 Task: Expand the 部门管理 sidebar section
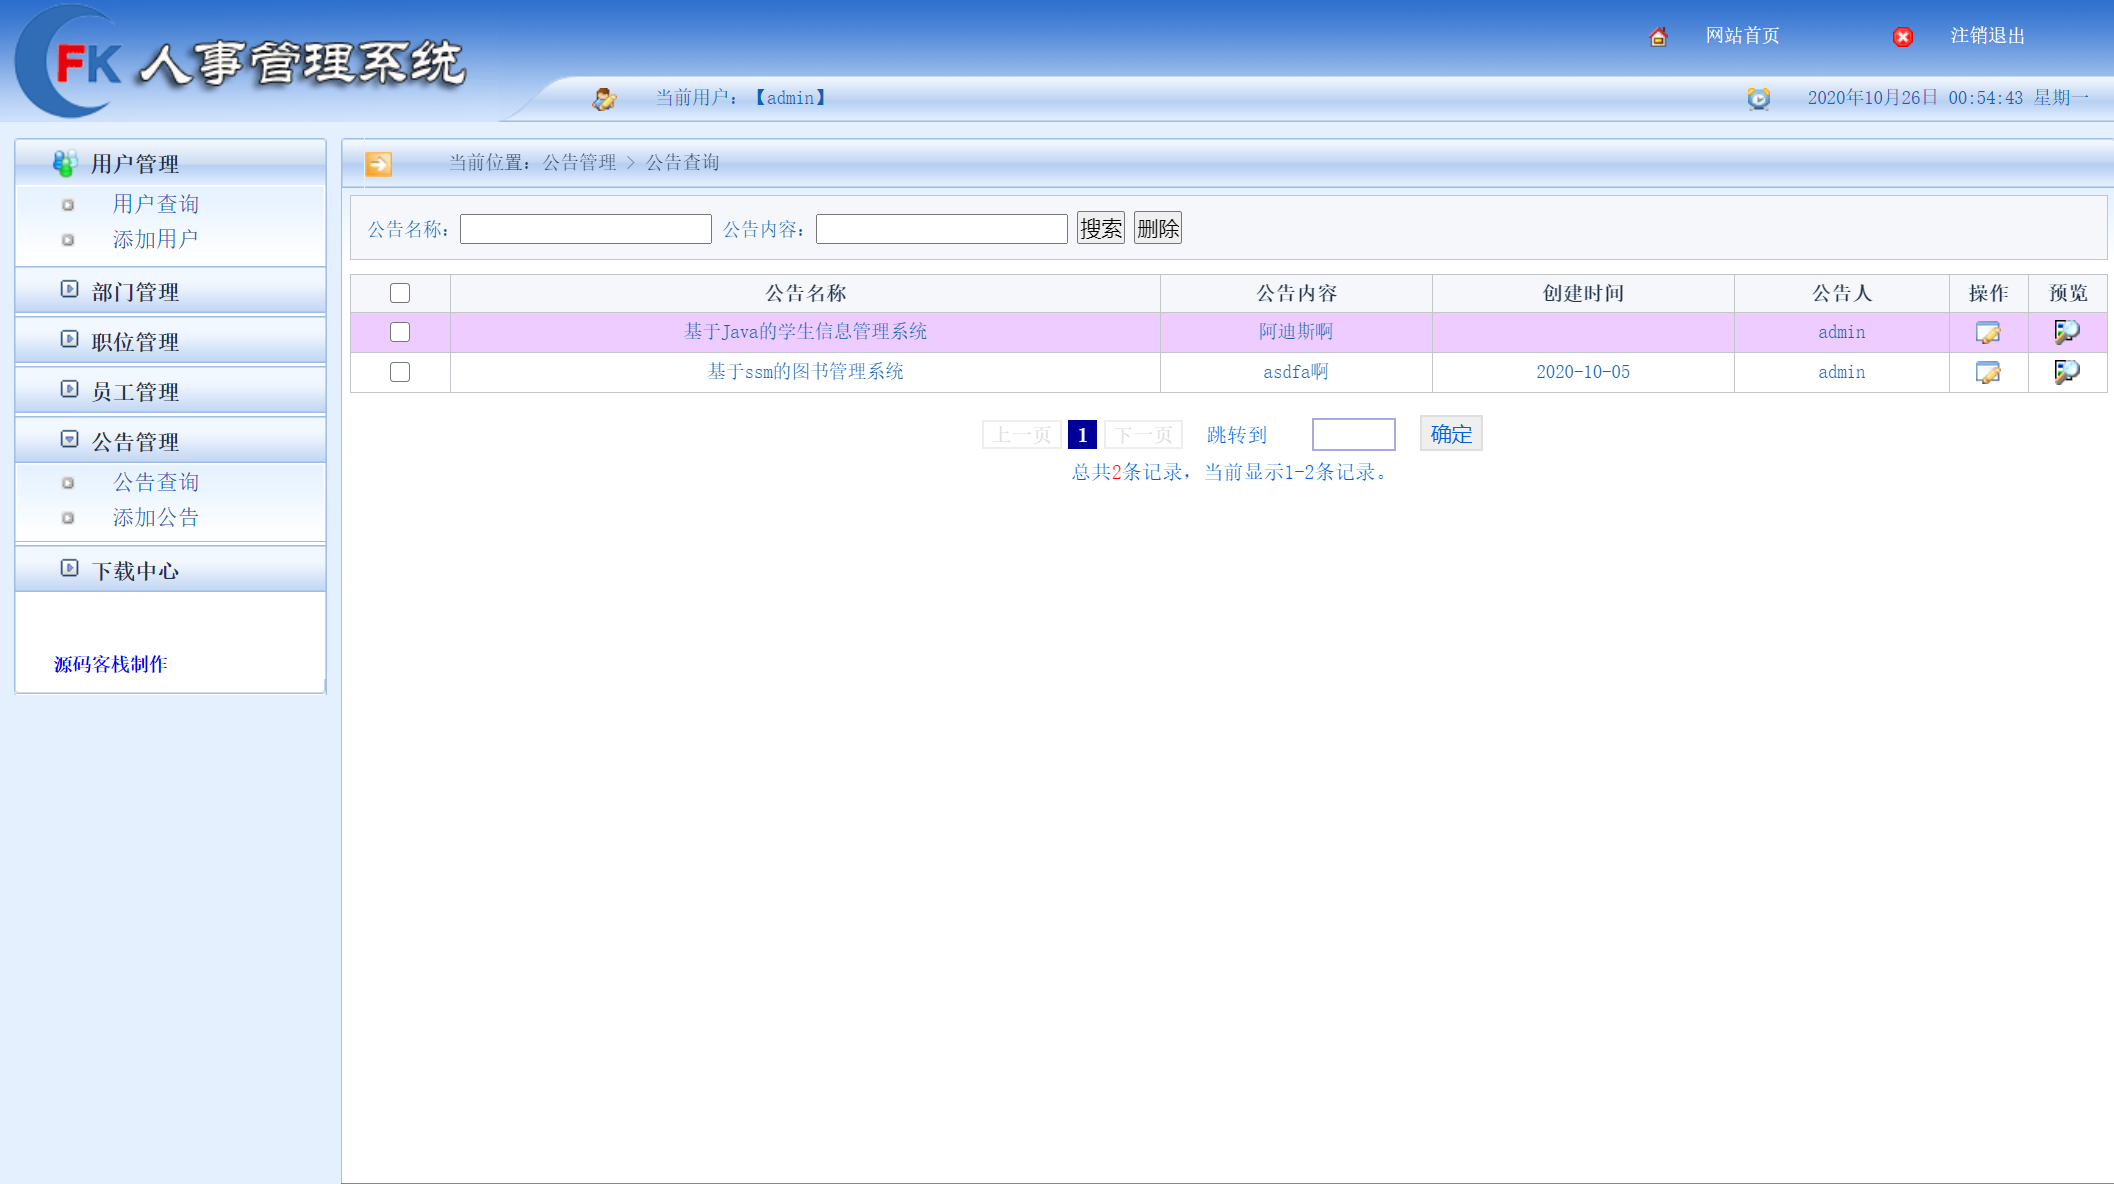(135, 292)
